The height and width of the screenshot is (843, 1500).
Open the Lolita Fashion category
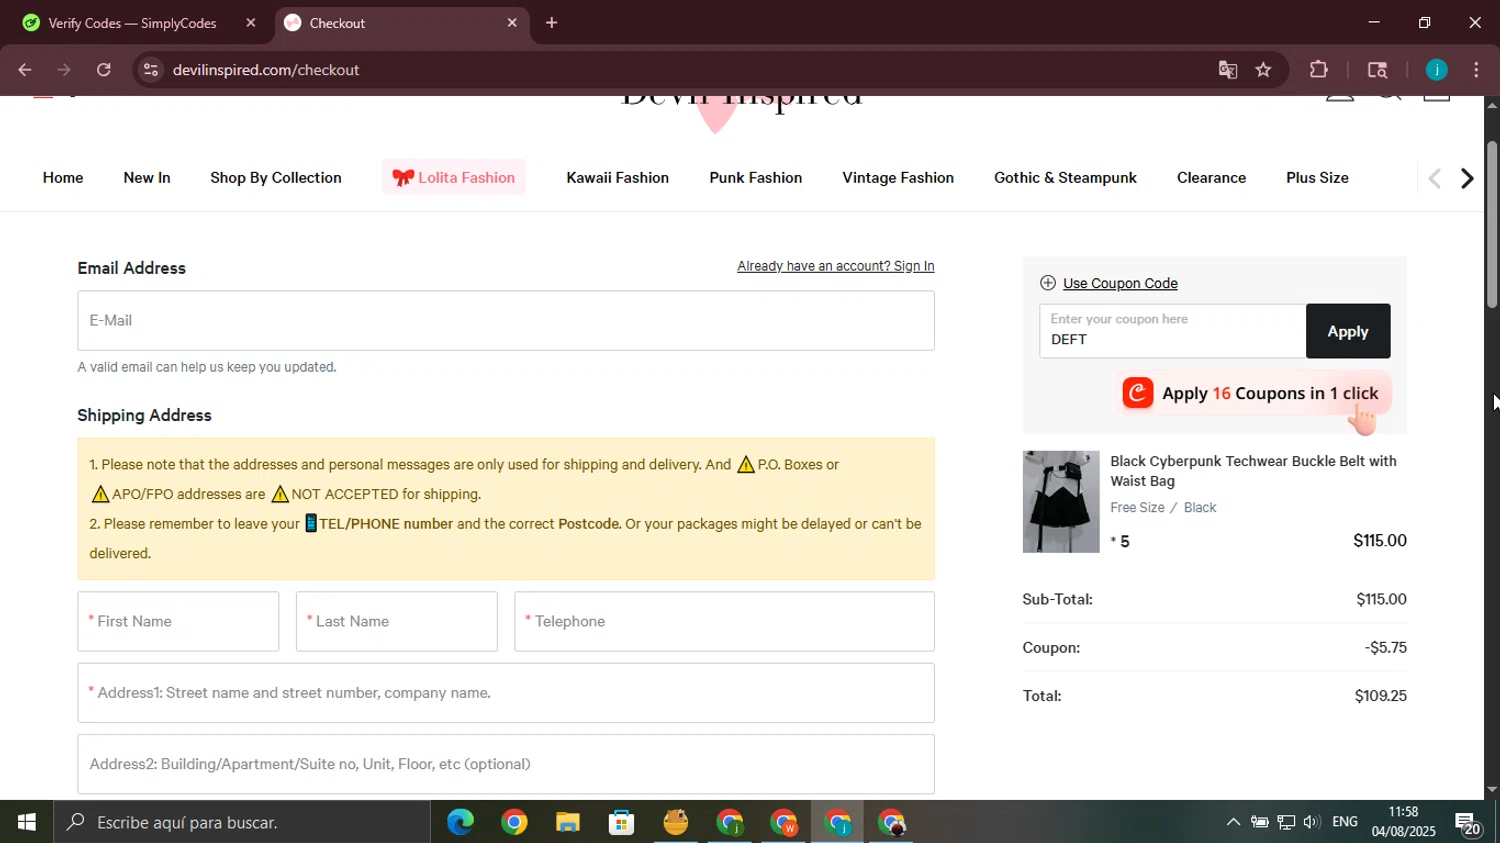[x=454, y=178]
